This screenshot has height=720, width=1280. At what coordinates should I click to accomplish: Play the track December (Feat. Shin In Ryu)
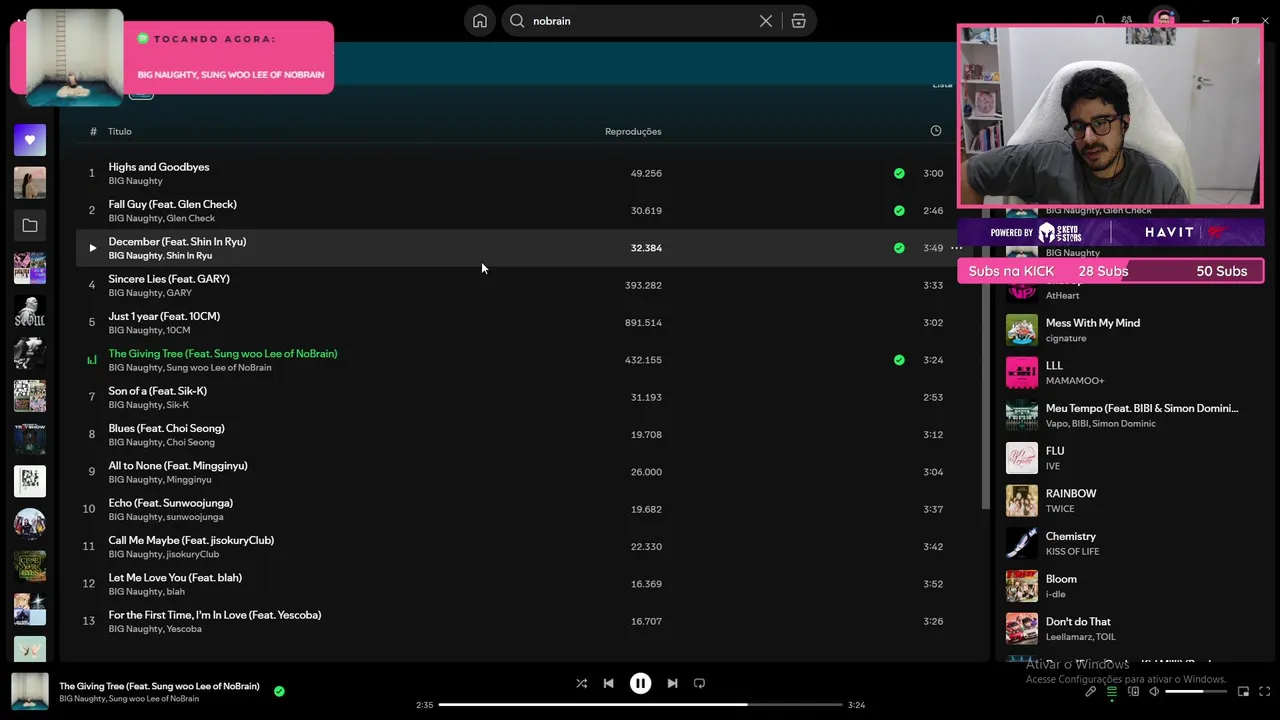tap(92, 248)
